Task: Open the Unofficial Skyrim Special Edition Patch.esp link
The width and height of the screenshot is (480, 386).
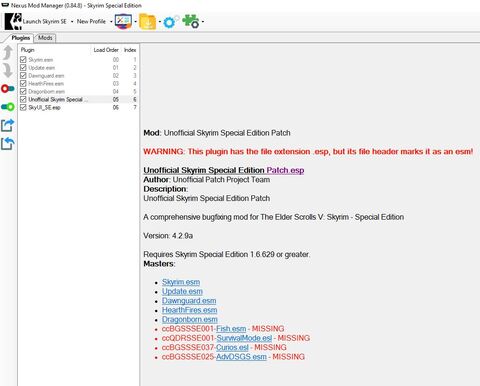Action: [224, 170]
